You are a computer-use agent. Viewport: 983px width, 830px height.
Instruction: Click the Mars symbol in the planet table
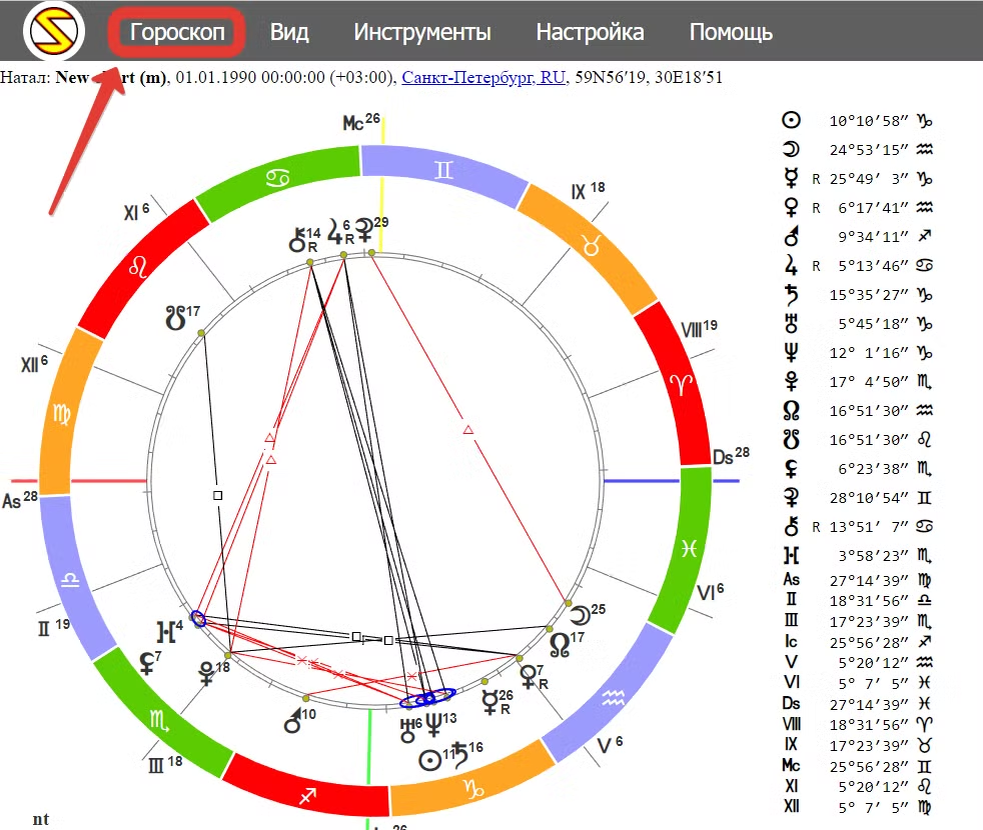791,236
